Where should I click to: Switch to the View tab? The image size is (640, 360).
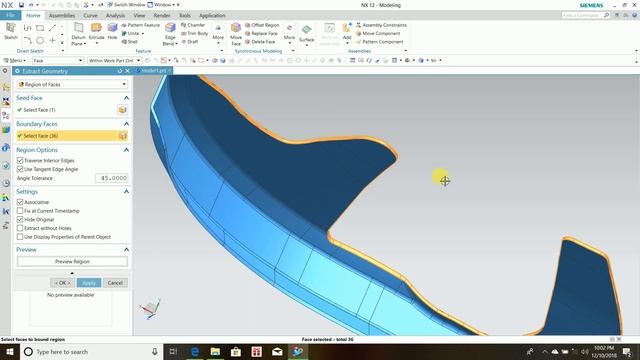[139, 16]
